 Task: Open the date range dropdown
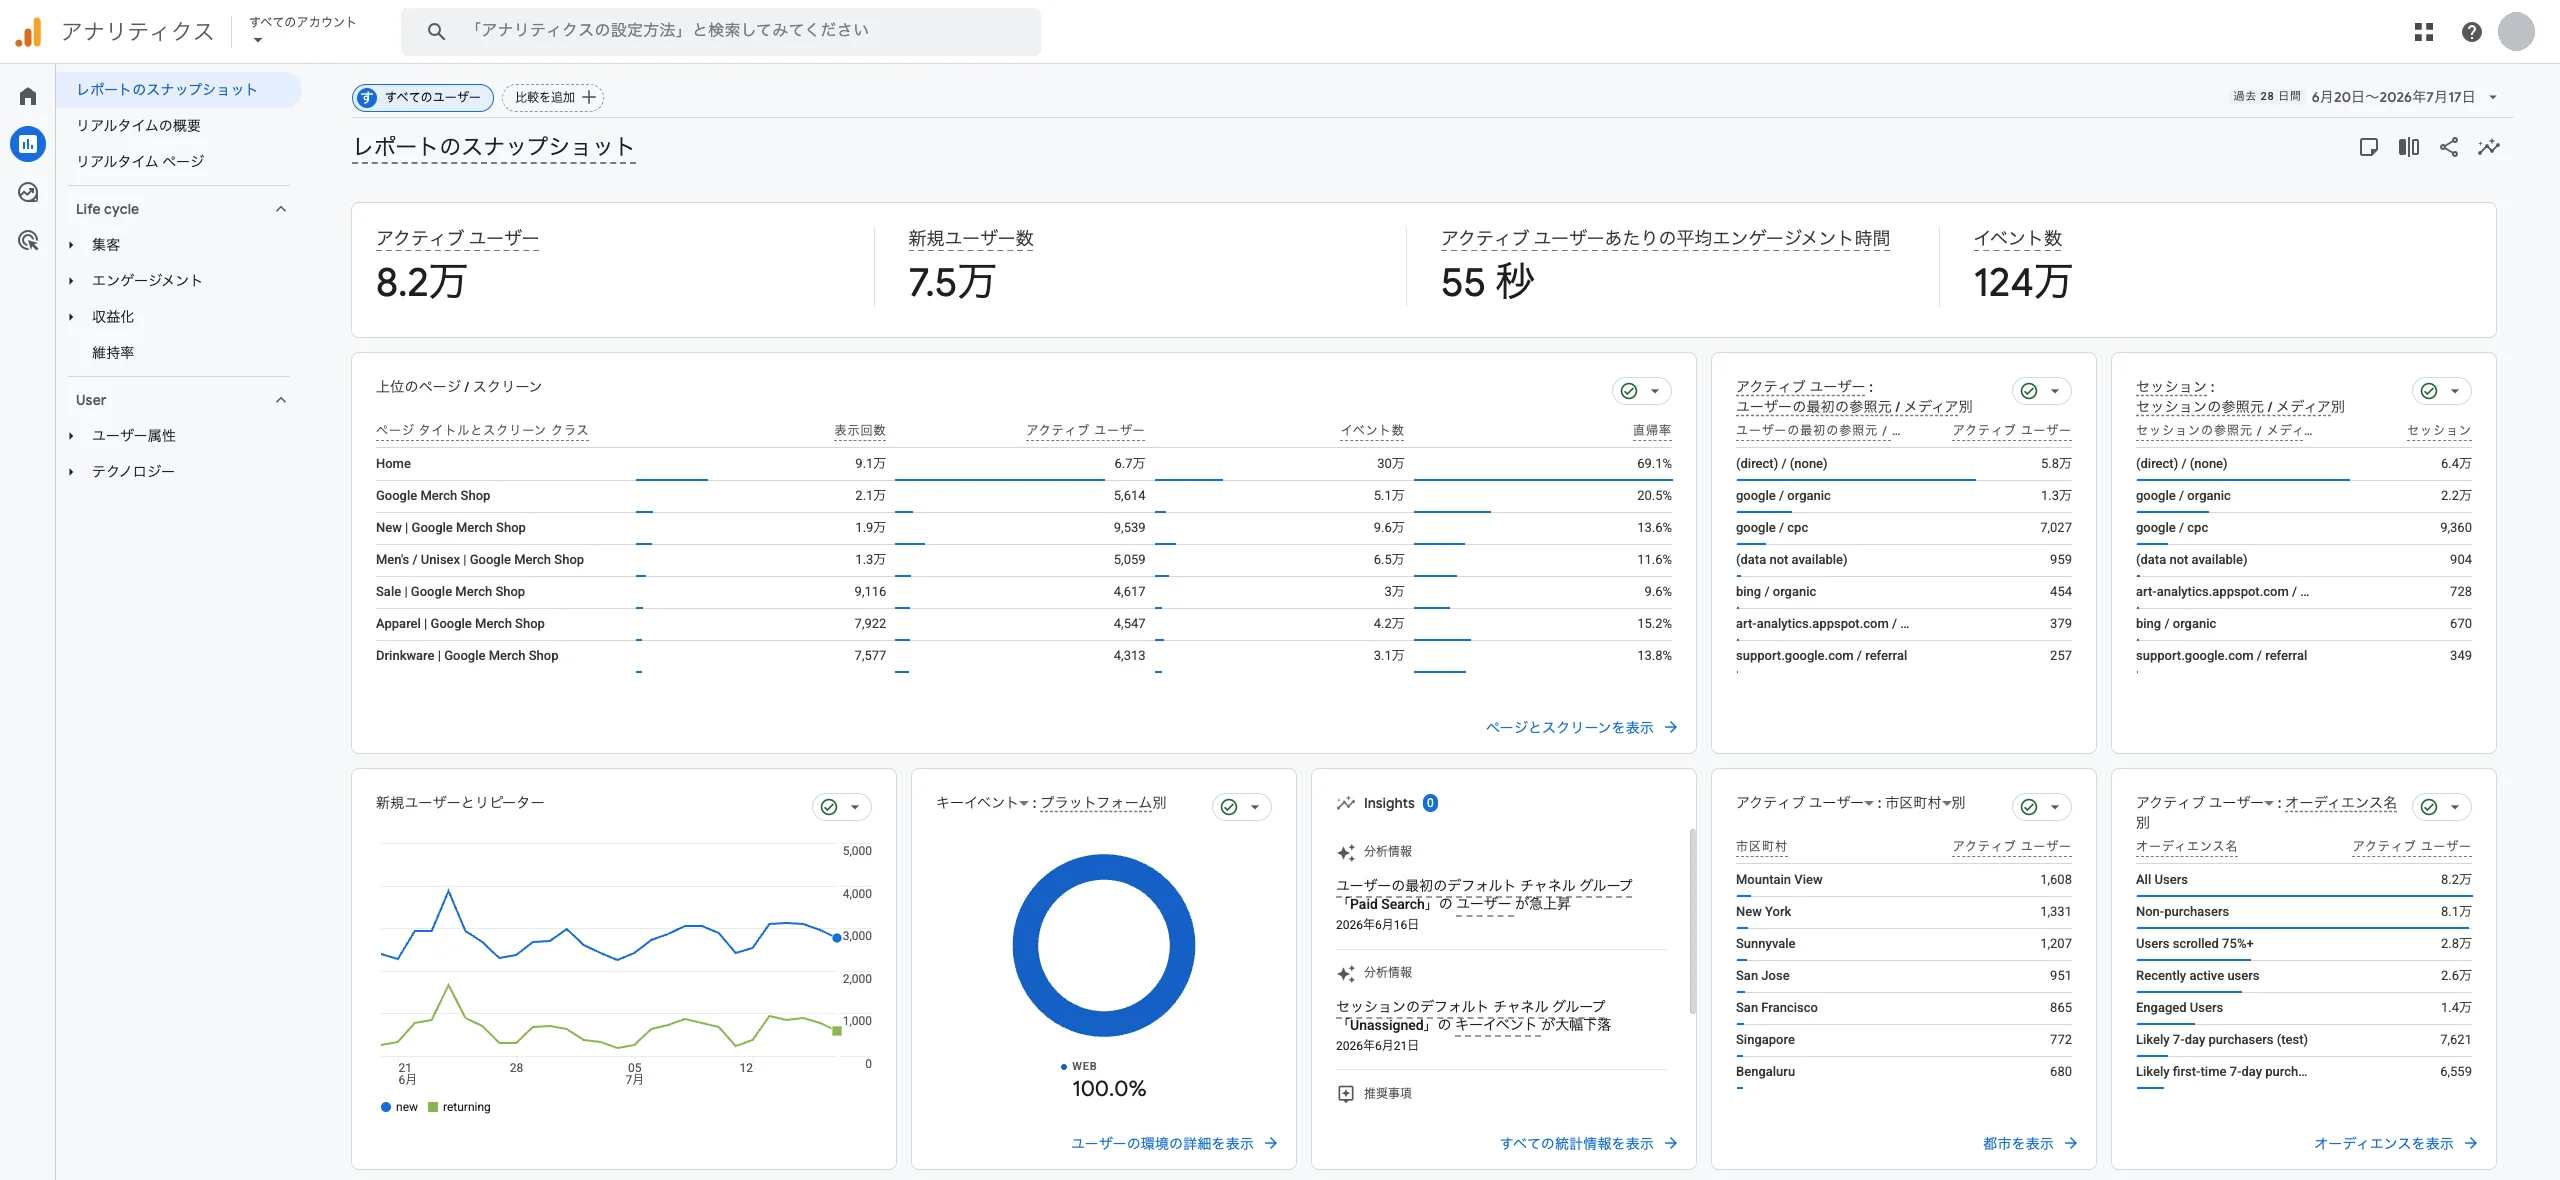point(2493,97)
